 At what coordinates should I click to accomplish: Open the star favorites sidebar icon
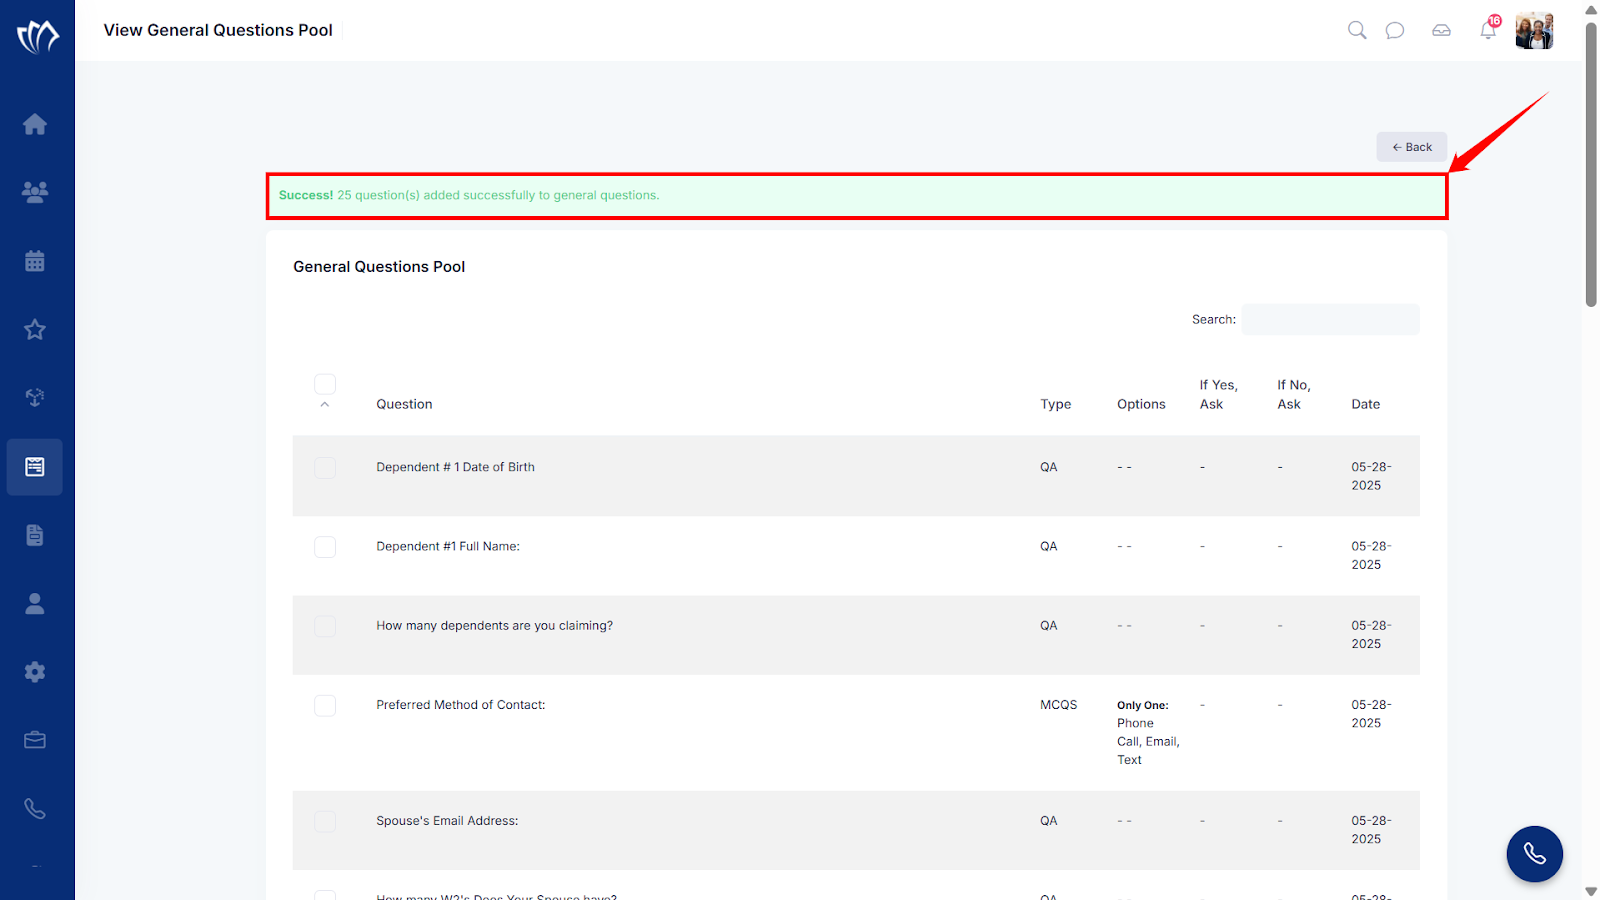pos(35,329)
